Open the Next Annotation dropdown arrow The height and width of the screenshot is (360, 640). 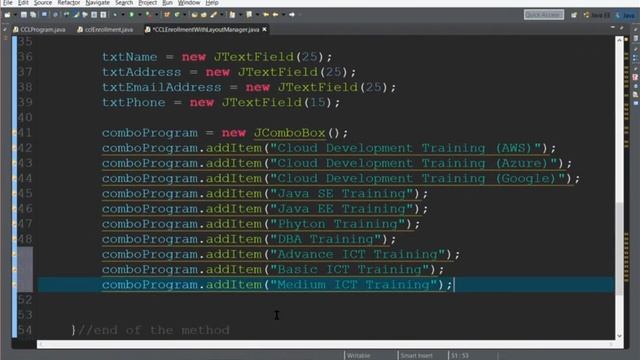[x=240, y=15]
